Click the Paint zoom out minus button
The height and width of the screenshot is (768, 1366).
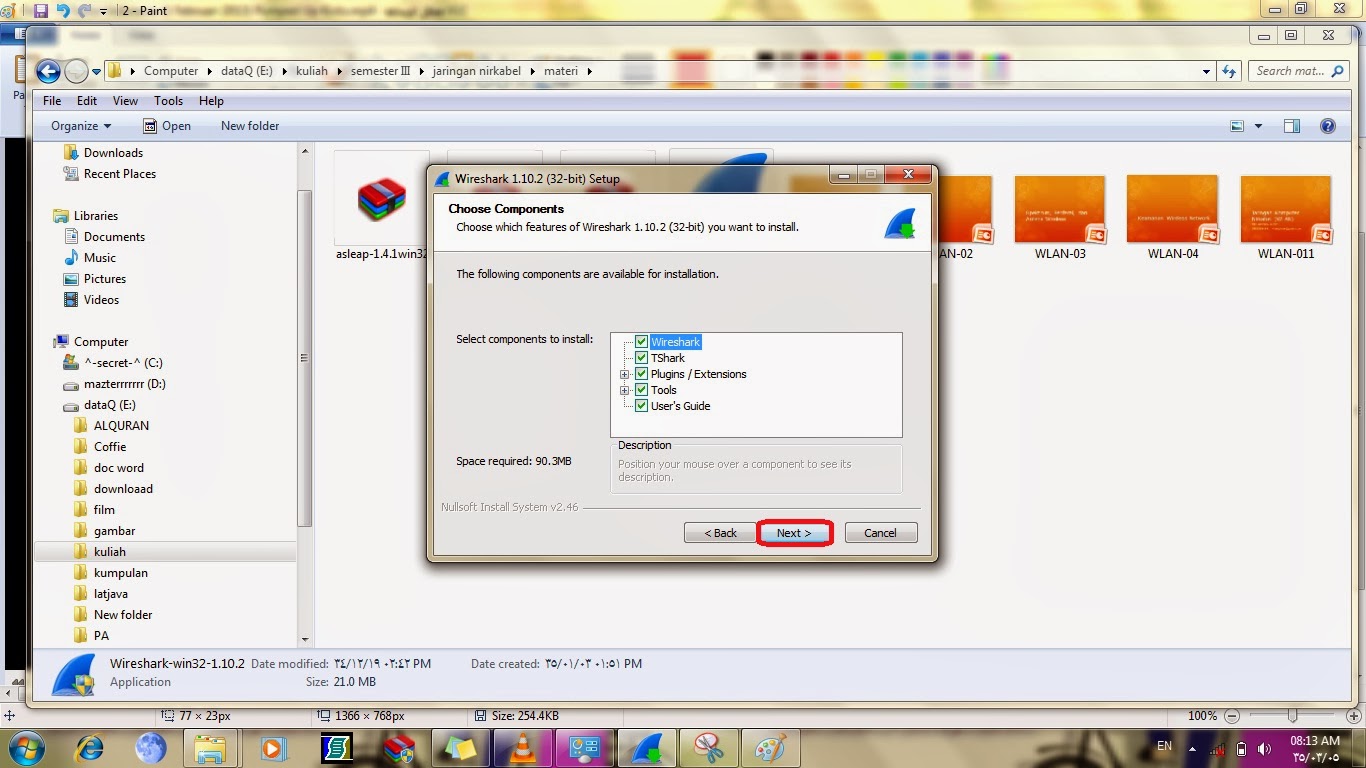[x=1232, y=716]
